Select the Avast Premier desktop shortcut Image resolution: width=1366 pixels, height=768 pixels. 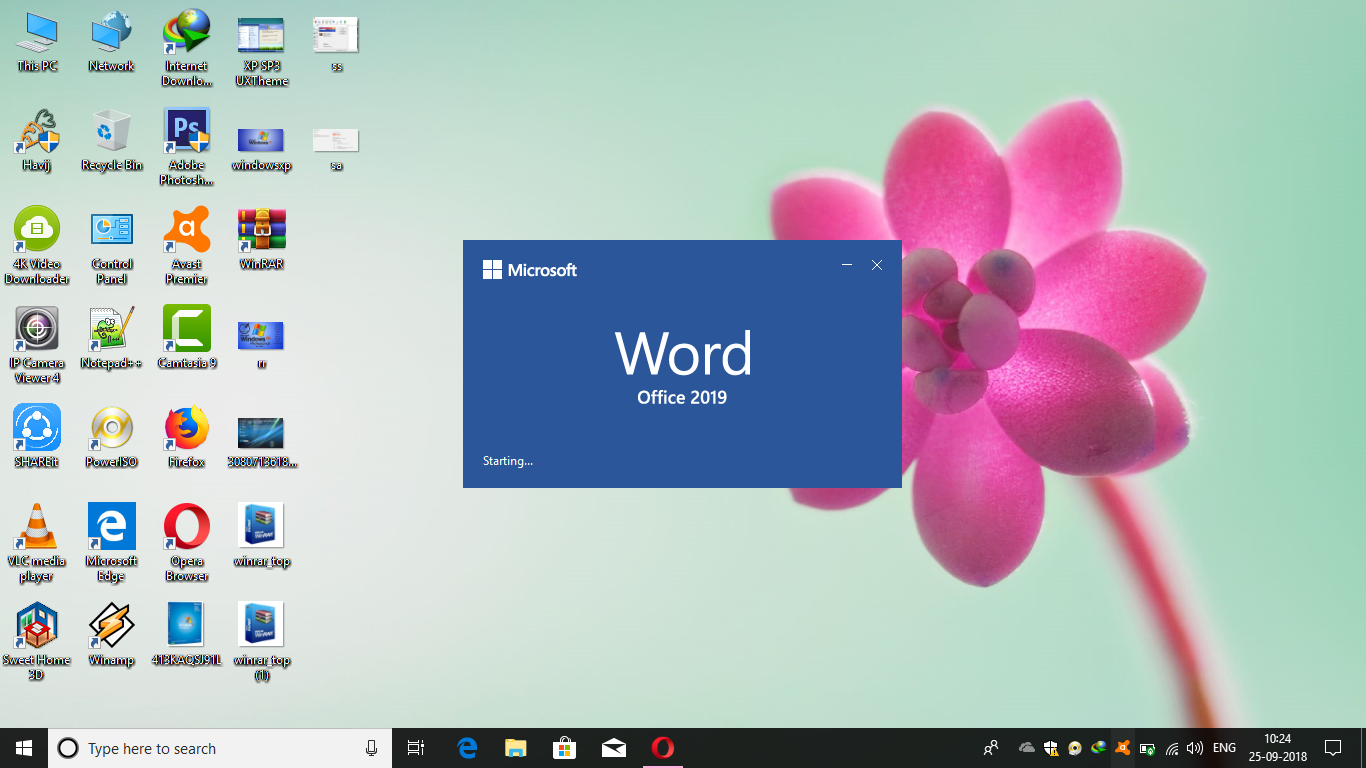(x=187, y=246)
